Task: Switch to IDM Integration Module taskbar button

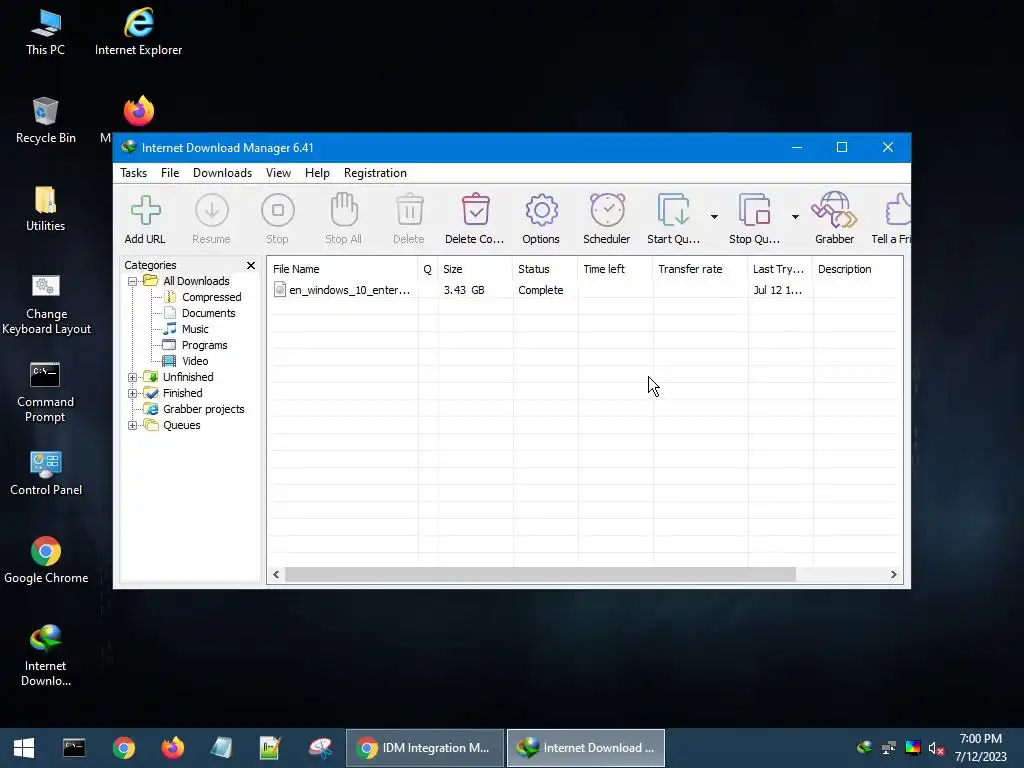Action: click(x=424, y=748)
